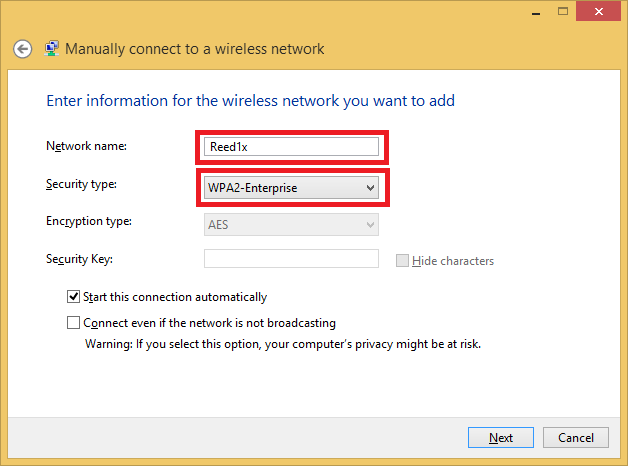Screen dimensions: 628x466
Task: Open the Encryption type AES dropdown
Action: coord(291,224)
